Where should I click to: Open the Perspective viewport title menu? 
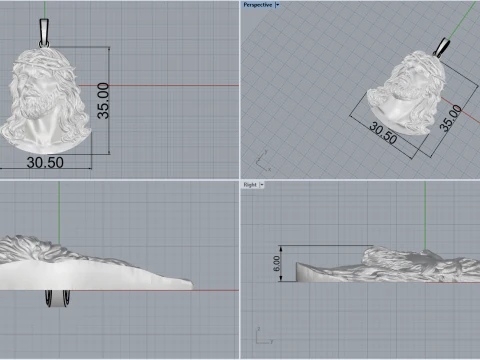point(257,5)
